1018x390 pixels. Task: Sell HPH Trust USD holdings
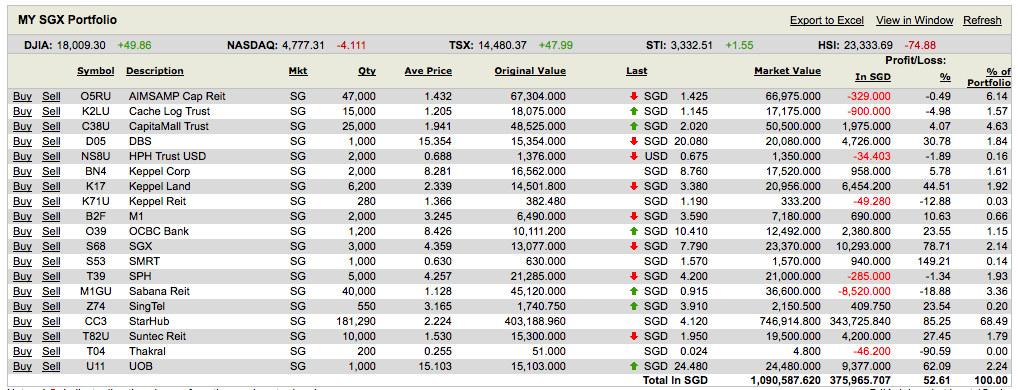(x=51, y=156)
